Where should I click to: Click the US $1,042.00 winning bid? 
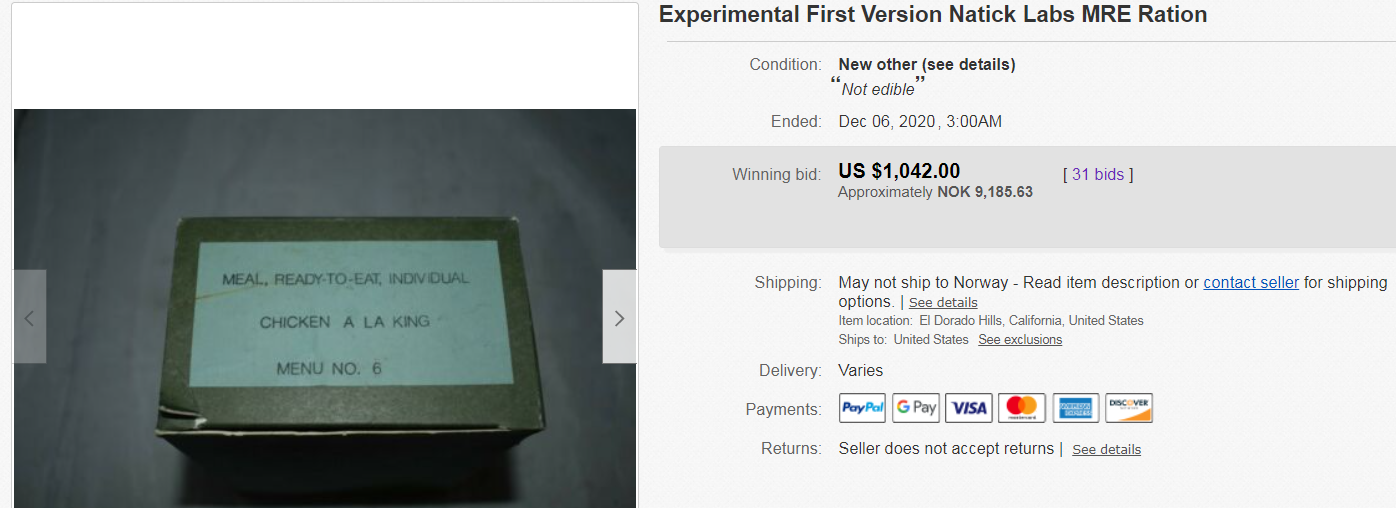point(899,171)
